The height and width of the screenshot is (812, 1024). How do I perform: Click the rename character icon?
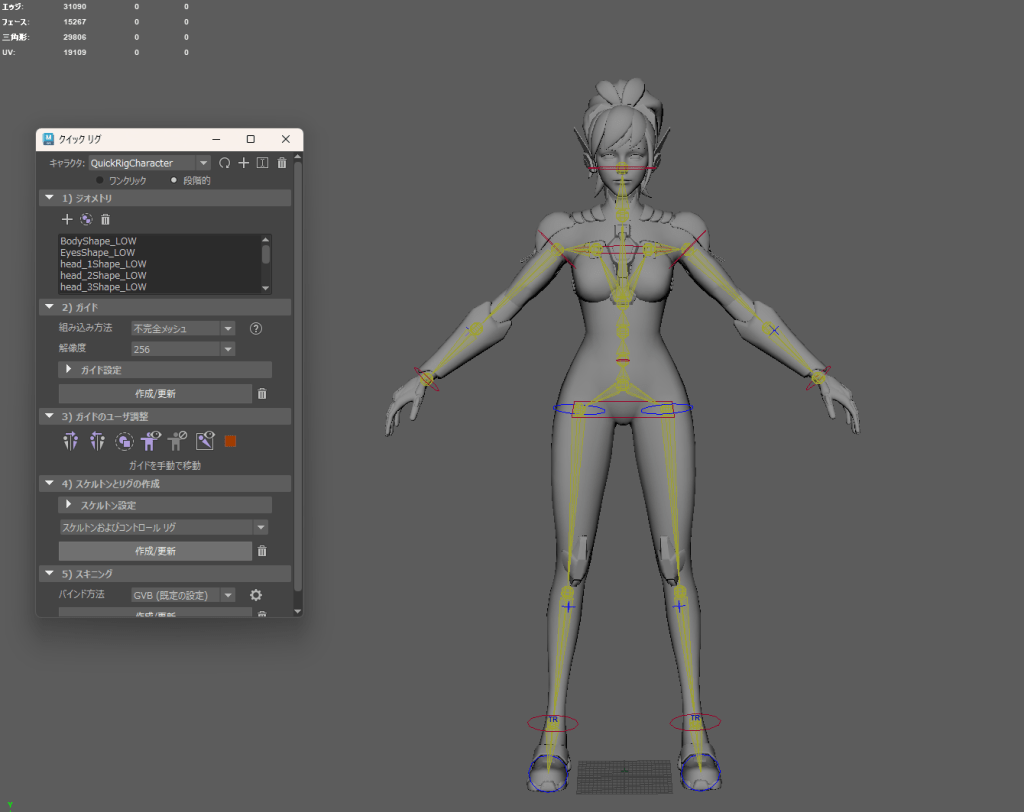pos(262,163)
